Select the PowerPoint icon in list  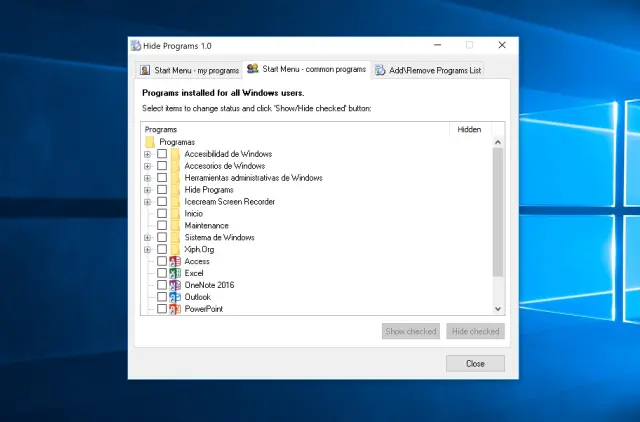[175, 309]
